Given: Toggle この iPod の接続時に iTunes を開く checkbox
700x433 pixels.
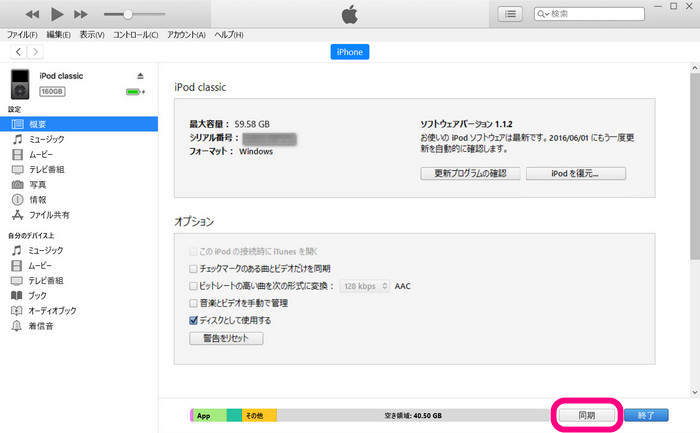Looking at the screenshot, I should point(193,252).
